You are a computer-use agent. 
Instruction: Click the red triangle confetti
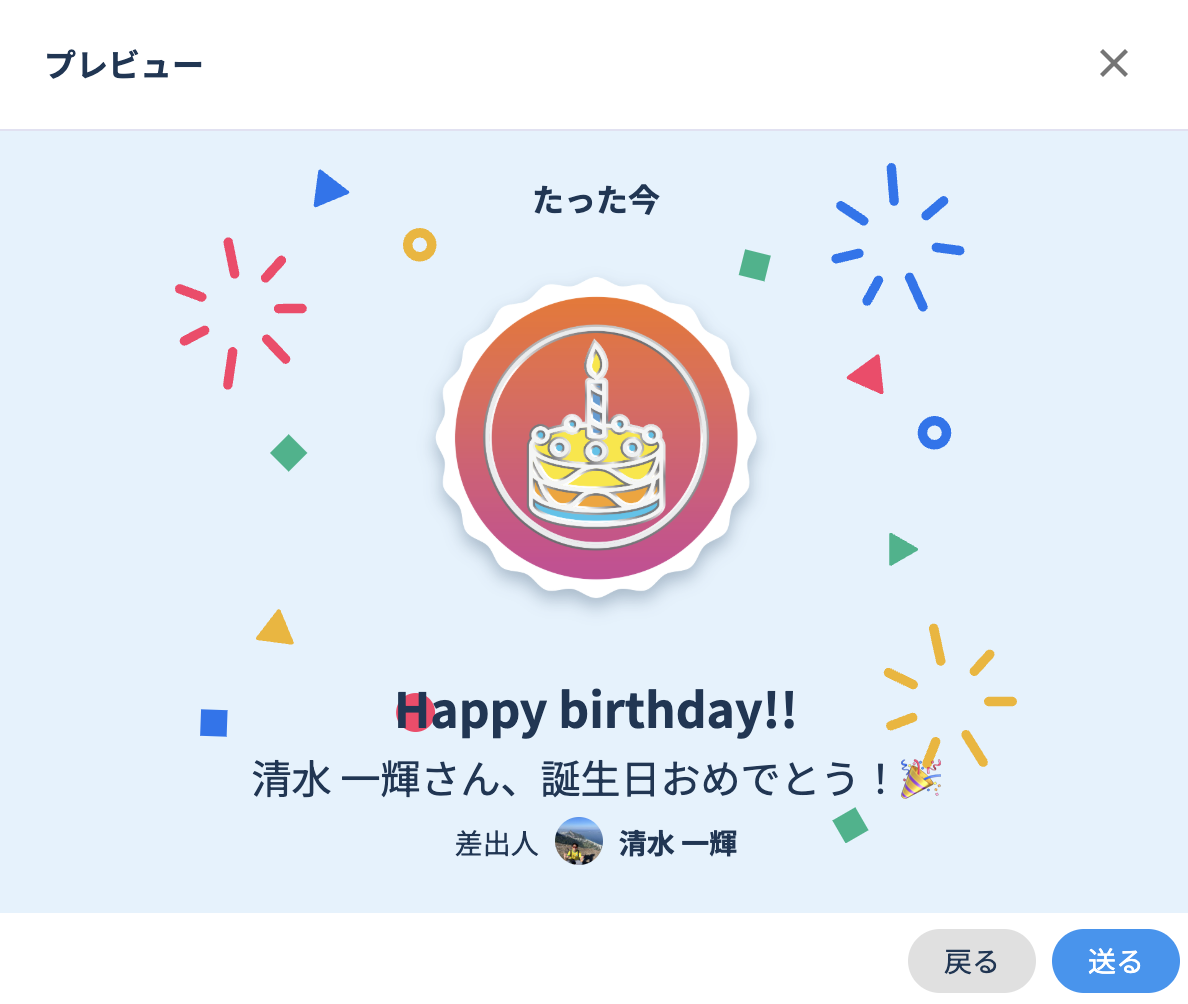tap(868, 376)
